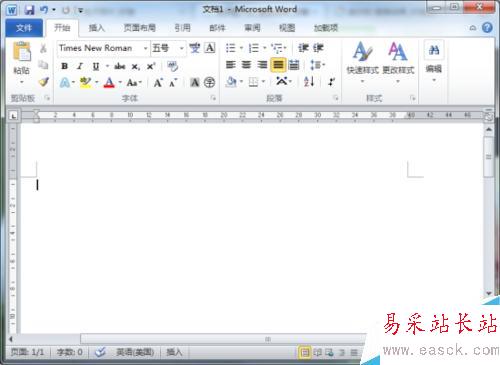Screen dimensions: 500x365
Task: Click the vertical scrollbar up arrow
Action: tap(489, 129)
